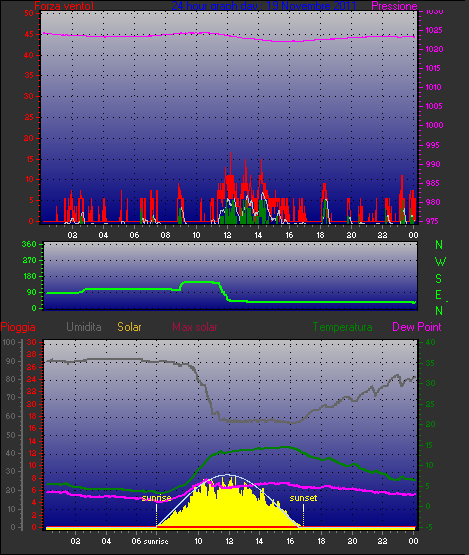Select the 40 value on the wind speed axis
This screenshot has height=555, width=469.
point(29,55)
